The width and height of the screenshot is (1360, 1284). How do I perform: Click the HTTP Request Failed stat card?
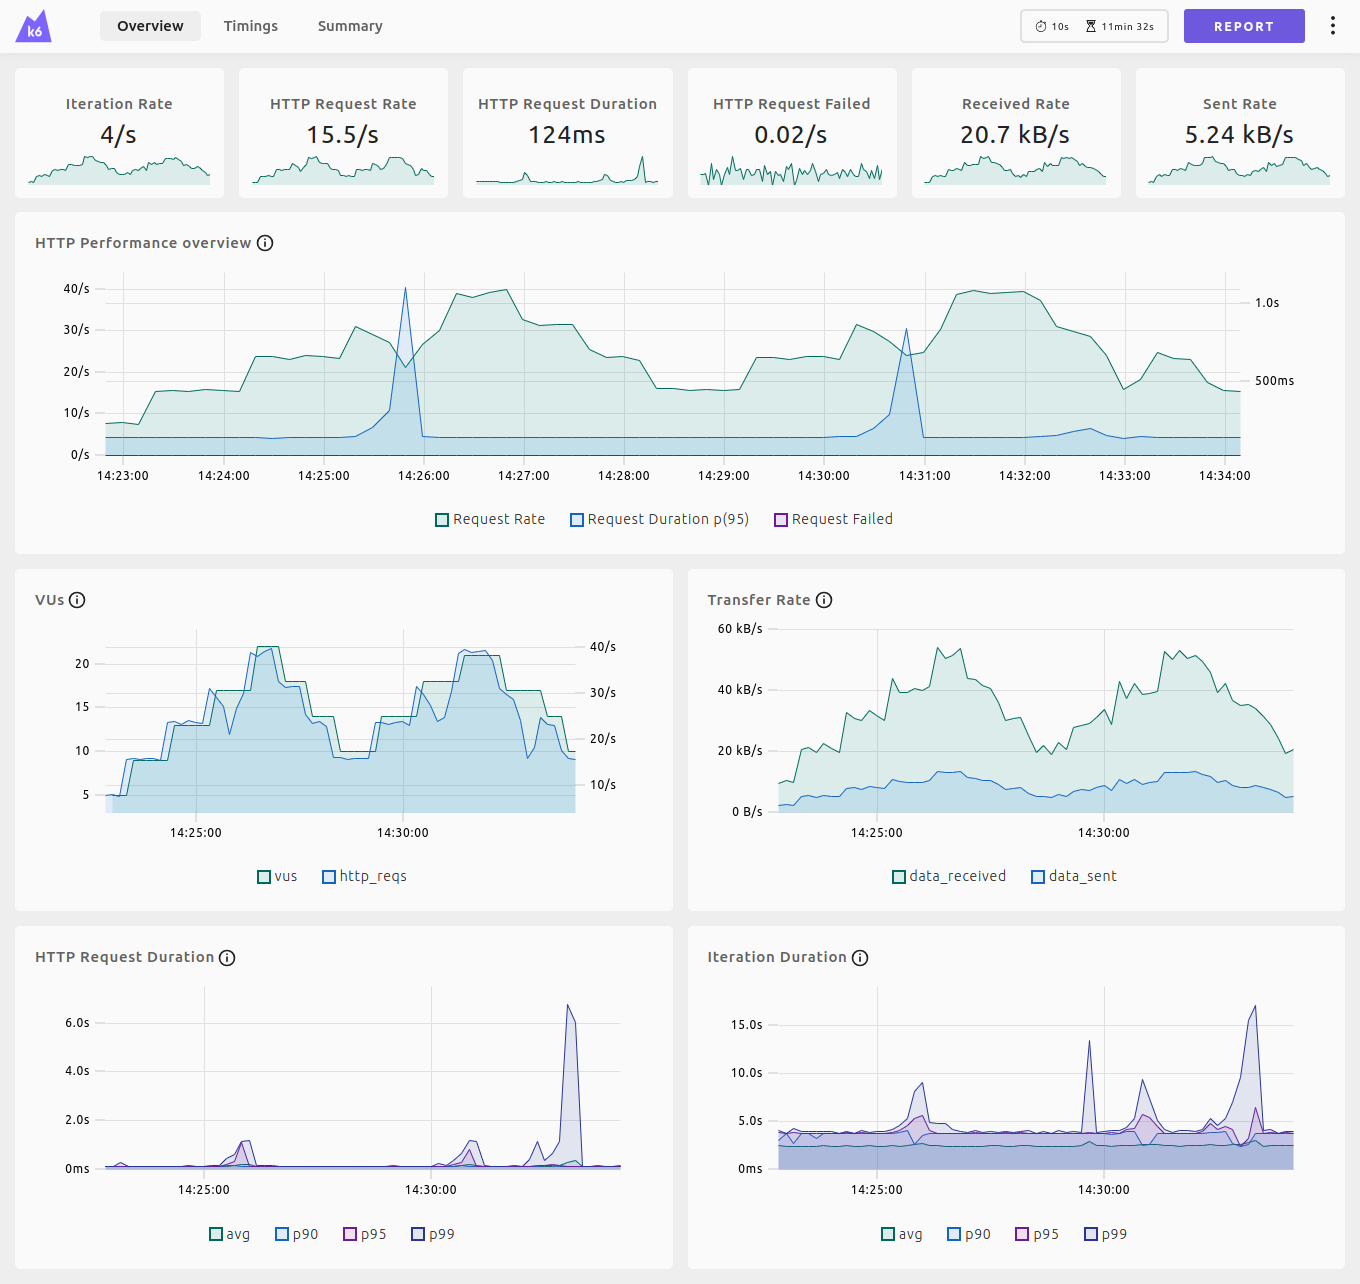791,132
